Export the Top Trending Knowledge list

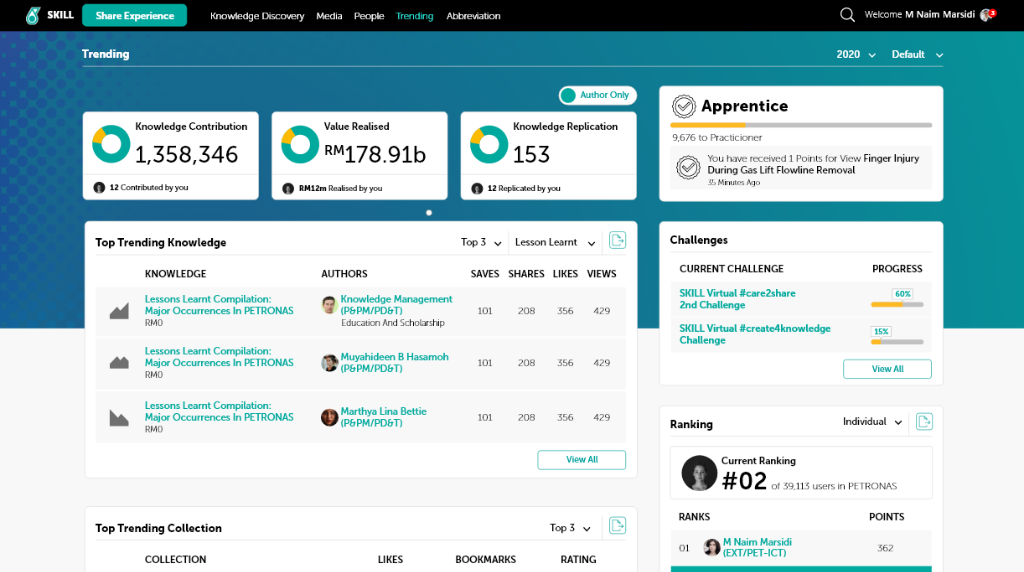pos(617,241)
